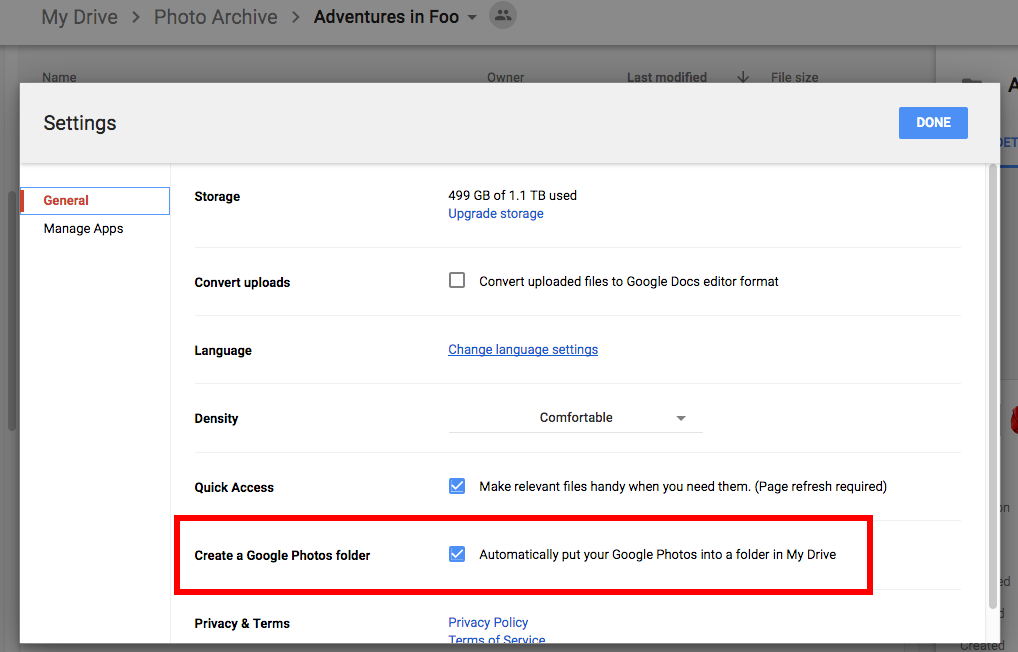Viewport: 1018px width, 652px height.
Task: Open the Photo Archive folder breadcrumb
Action: pos(215,16)
